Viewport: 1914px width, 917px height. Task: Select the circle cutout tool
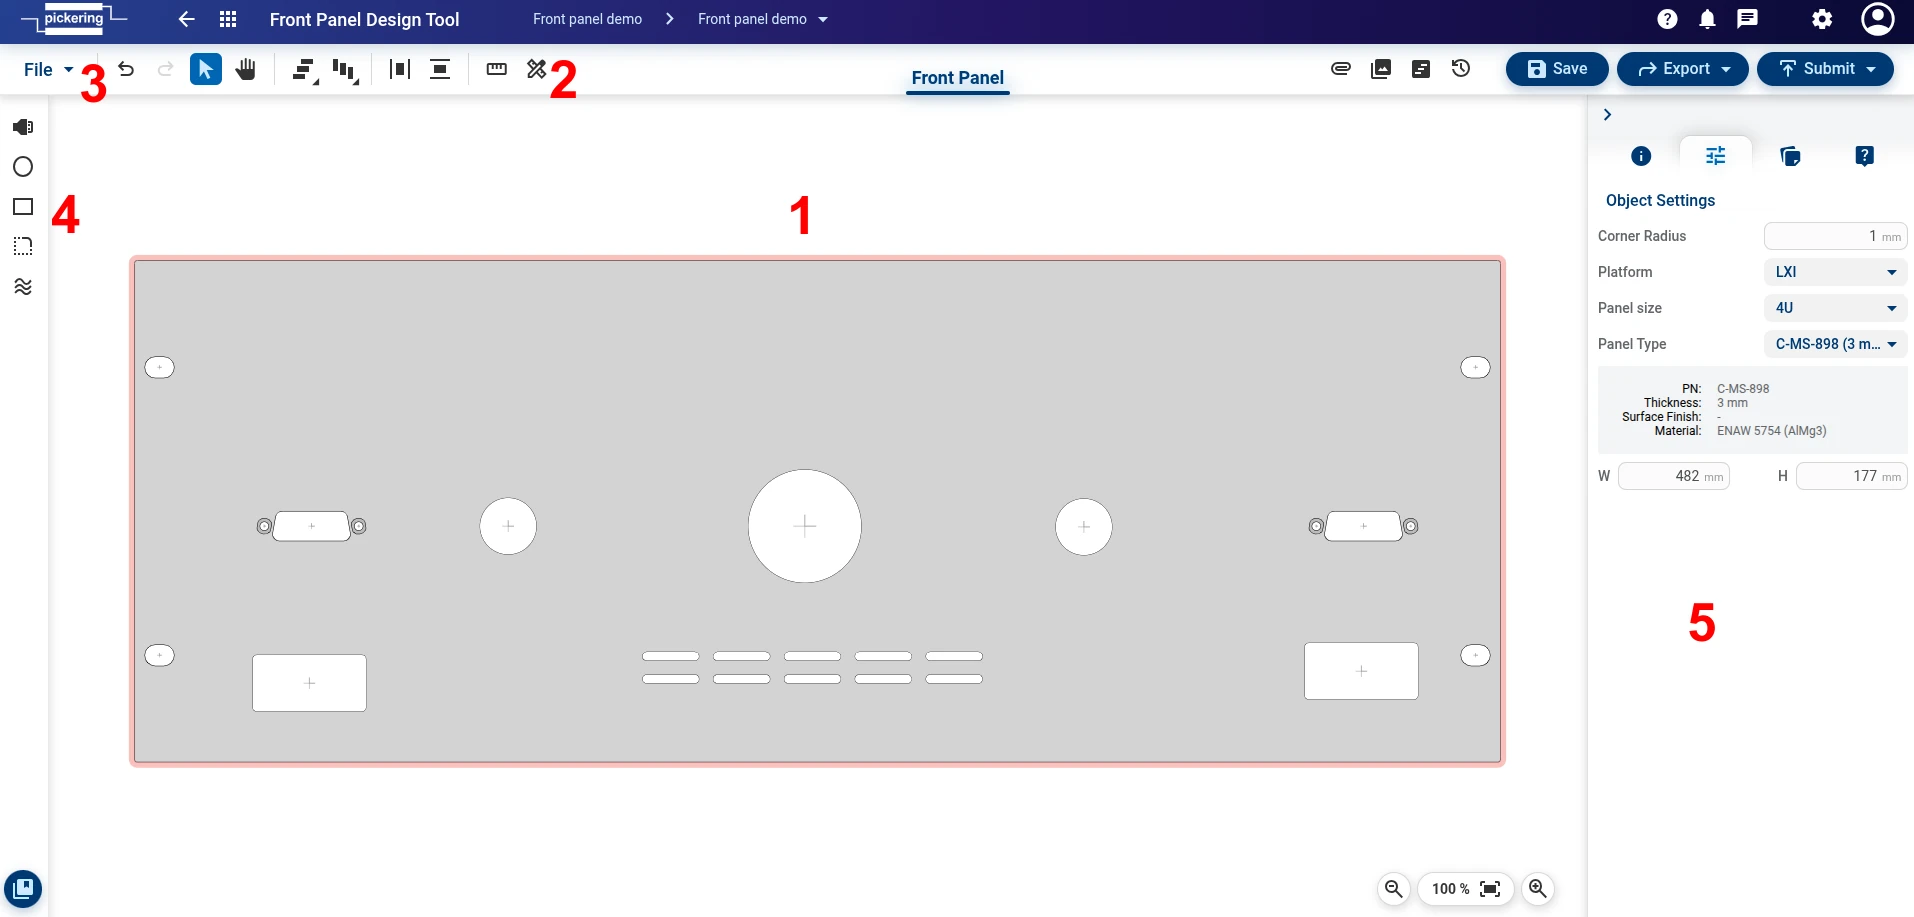point(23,167)
